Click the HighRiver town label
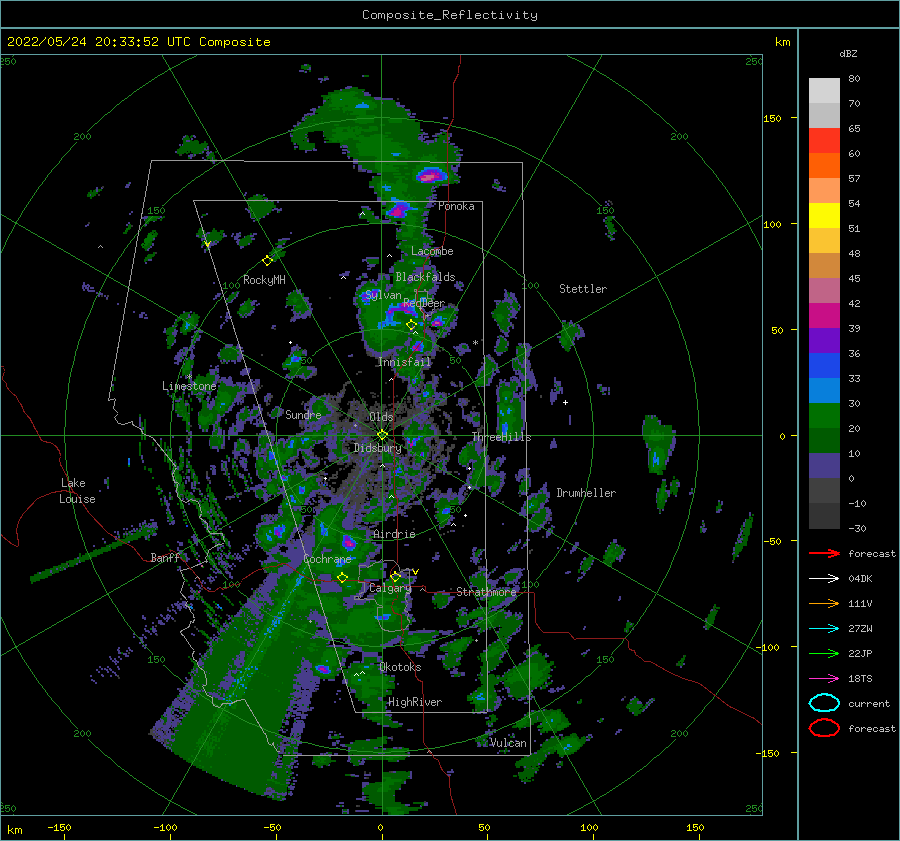 pyautogui.click(x=416, y=702)
